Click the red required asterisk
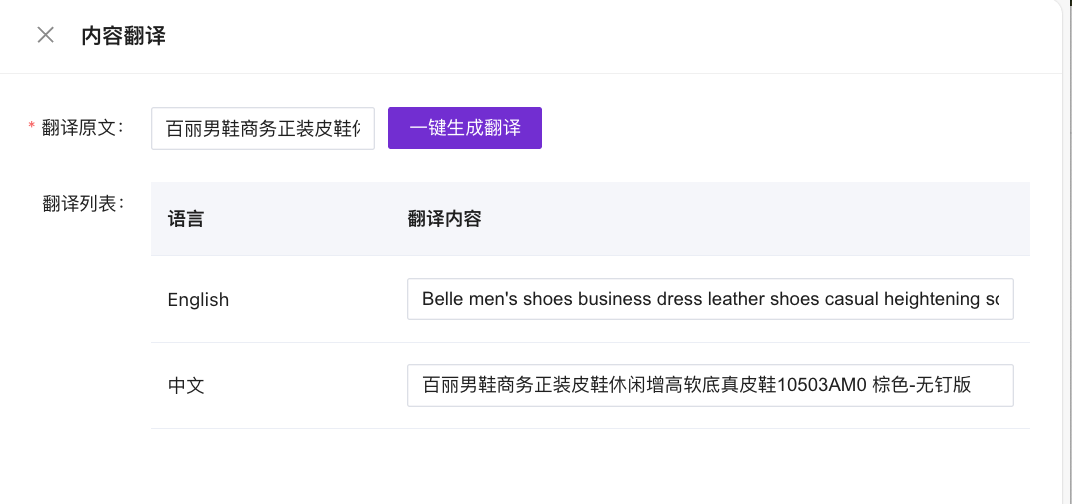Image resolution: width=1072 pixels, height=504 pixels. point(31,127)
